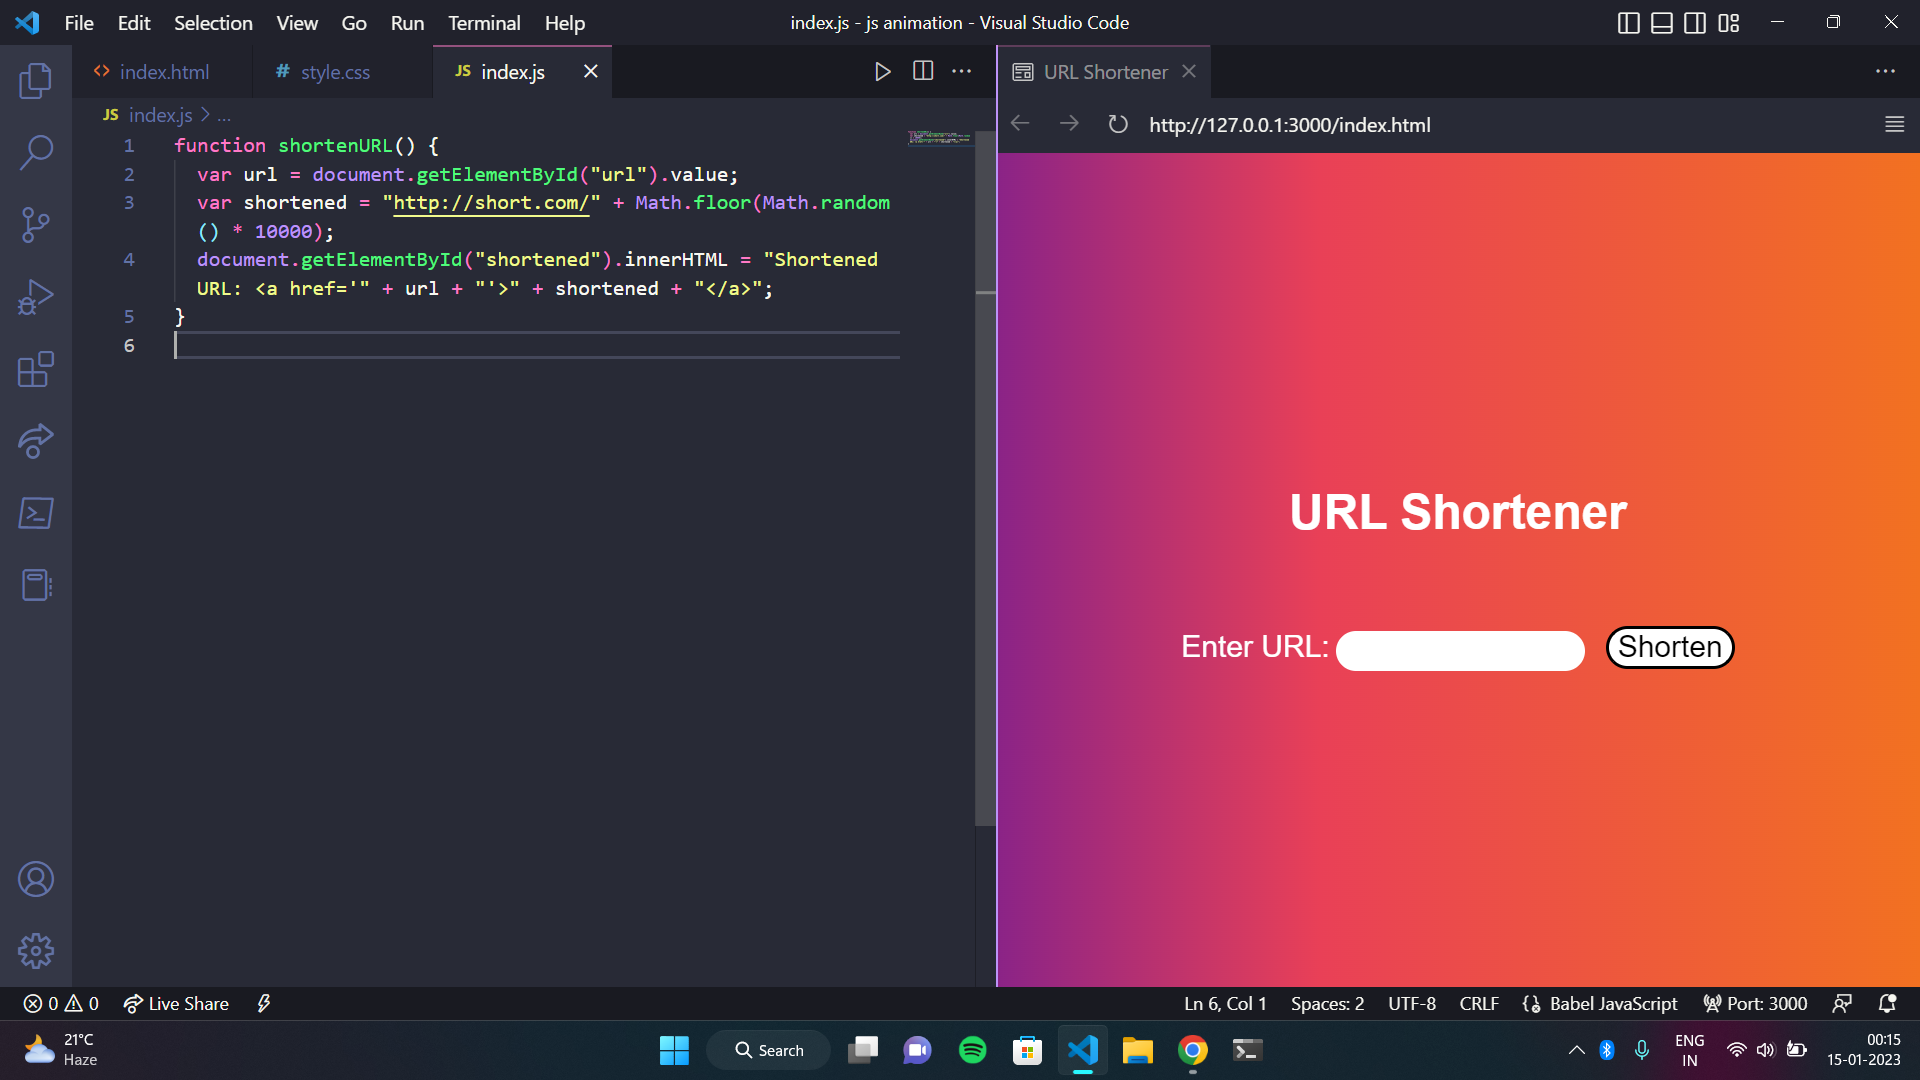Open Source Control view
1920x1080 pixels.
click(x=36, y=225)
